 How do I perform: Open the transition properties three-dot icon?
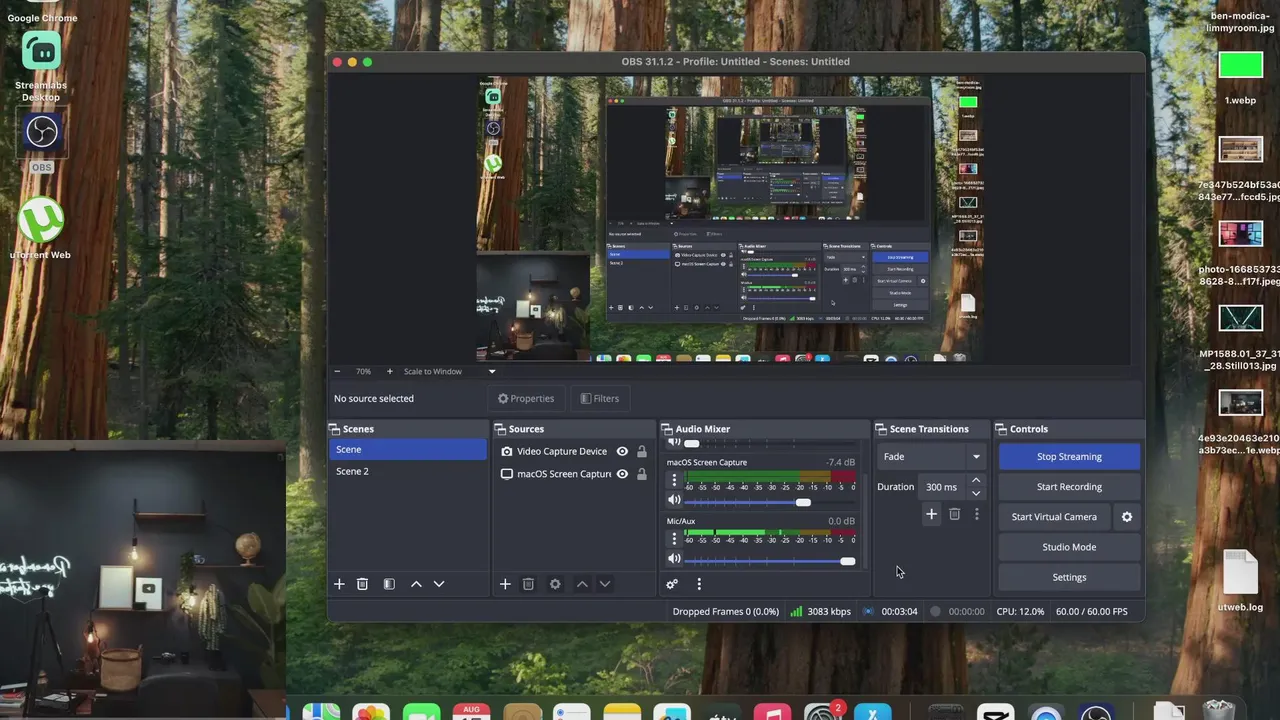click(x=977, y=514)
